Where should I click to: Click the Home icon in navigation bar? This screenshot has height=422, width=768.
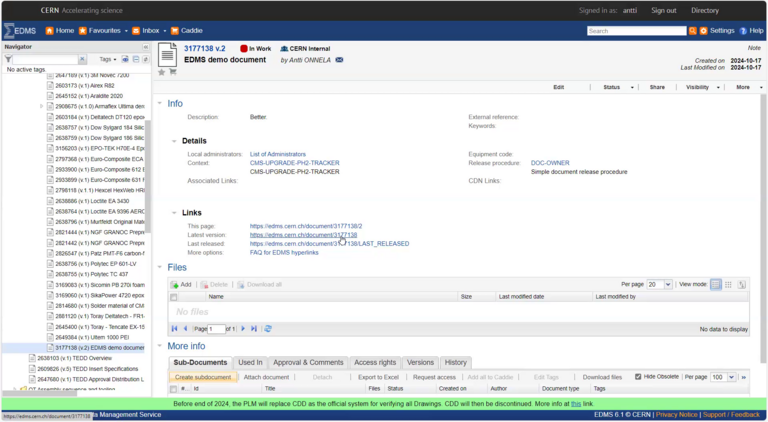click(x=49, y=31)
